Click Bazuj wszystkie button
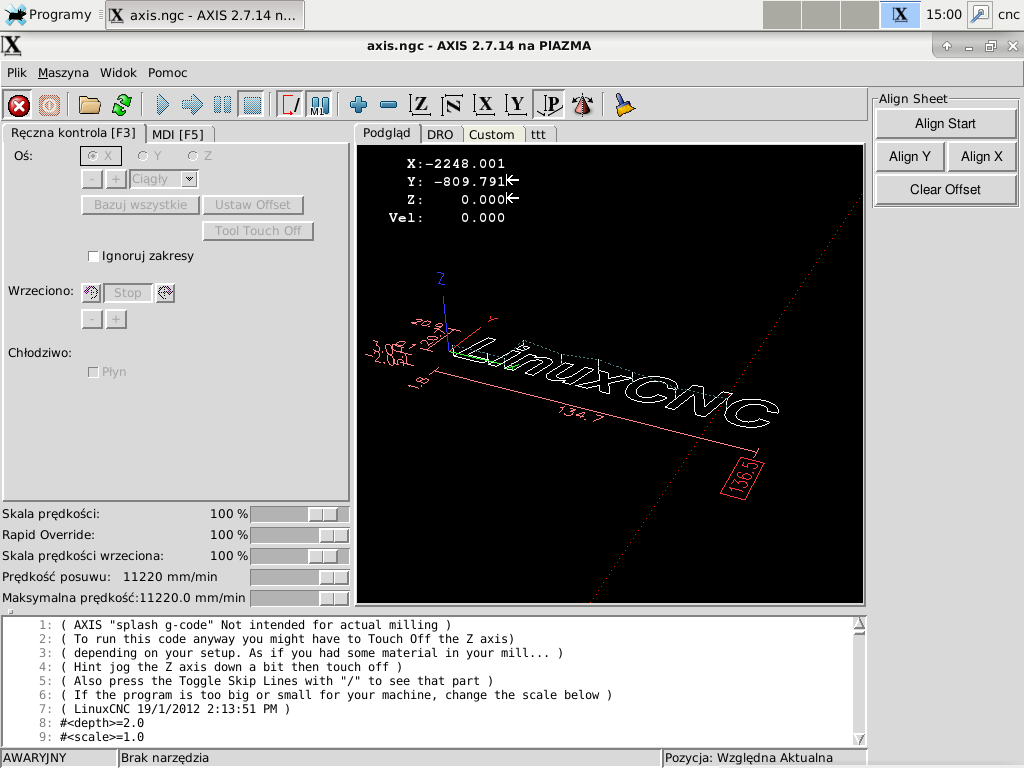The height and width of the screenshot is (768, 1024). pyautogui.click(x=140, y=205)
